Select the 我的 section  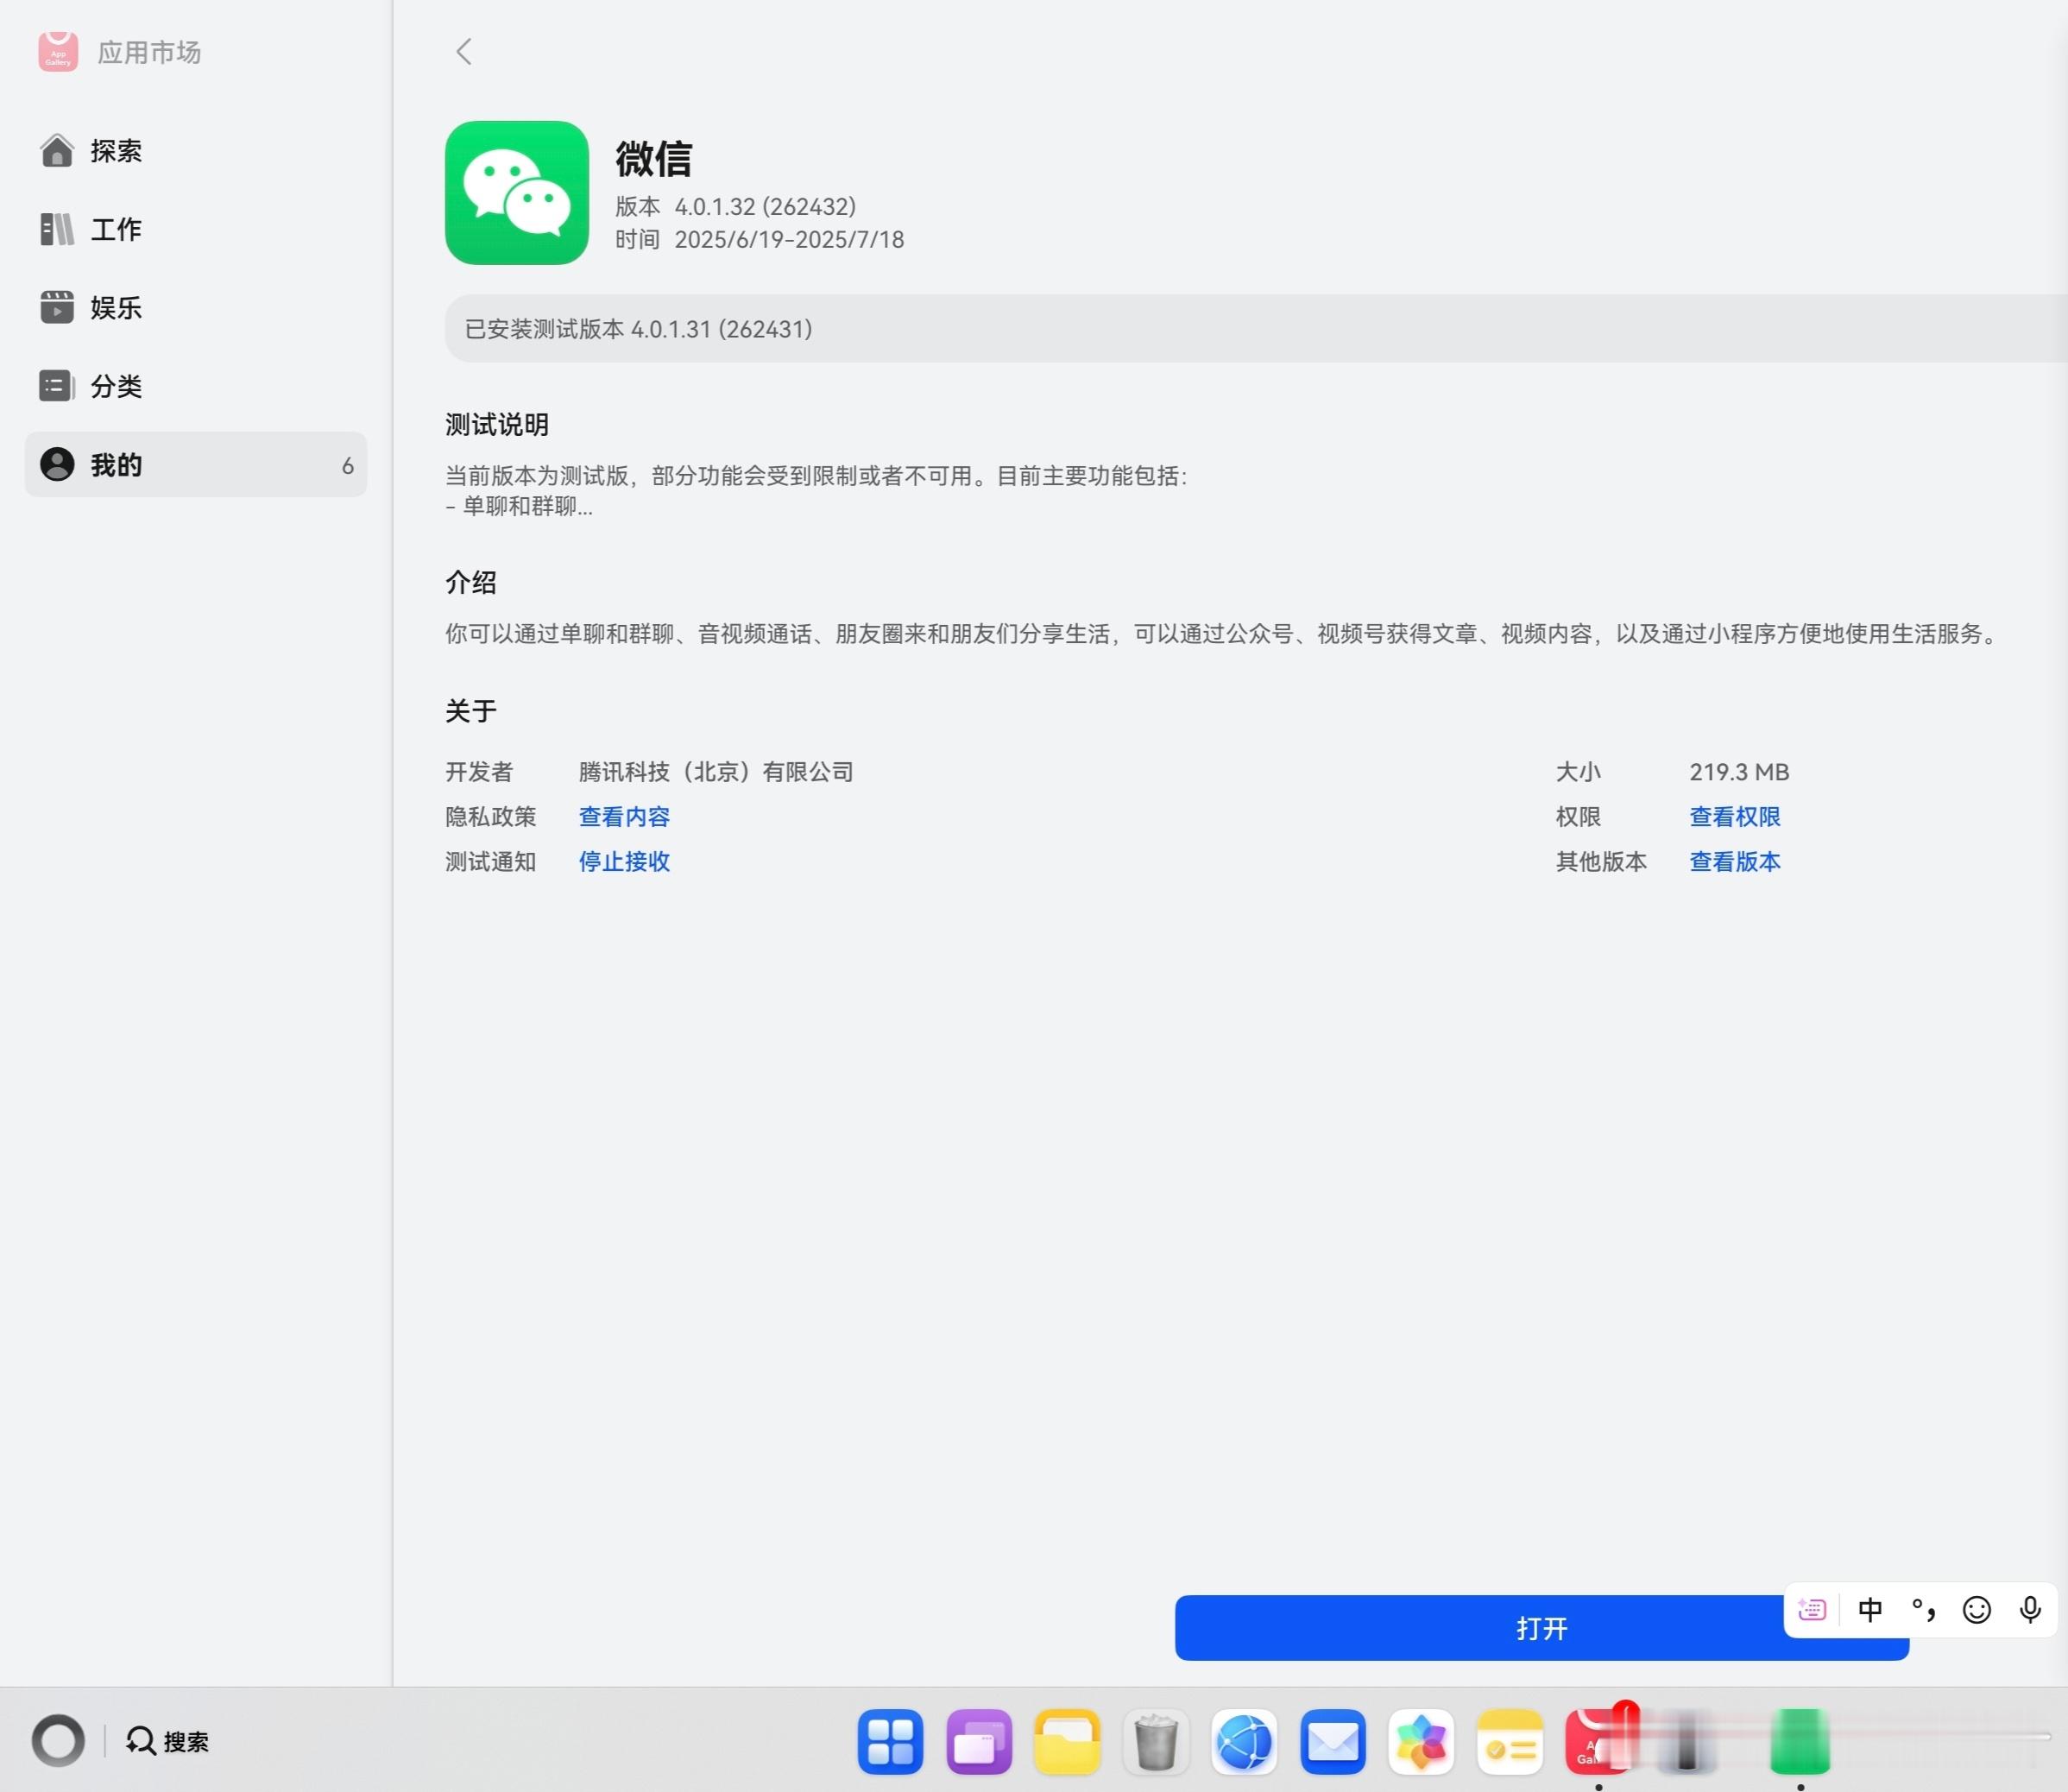(x=196, y=465)
